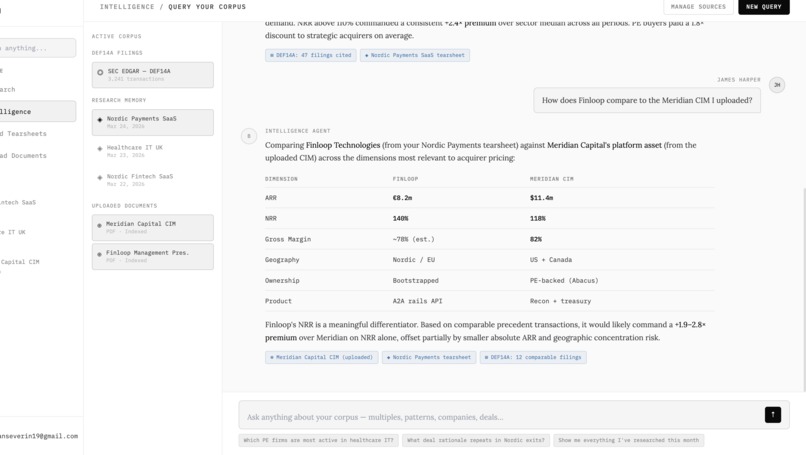Select the Meridian Capital CIM uploaded document
This screenshot has height=455, width=806.
(153, 227)
